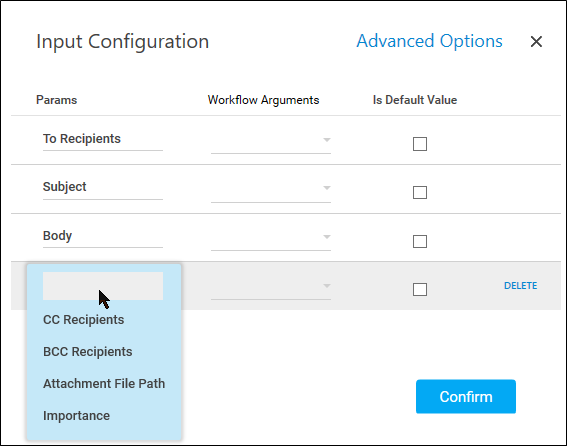
Task: Click the Body param field
Action: [x=103, y=237]
